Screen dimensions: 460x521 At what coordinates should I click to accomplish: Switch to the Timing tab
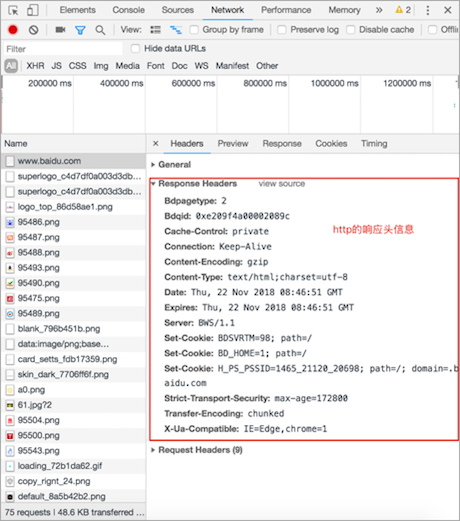(374, 144)
